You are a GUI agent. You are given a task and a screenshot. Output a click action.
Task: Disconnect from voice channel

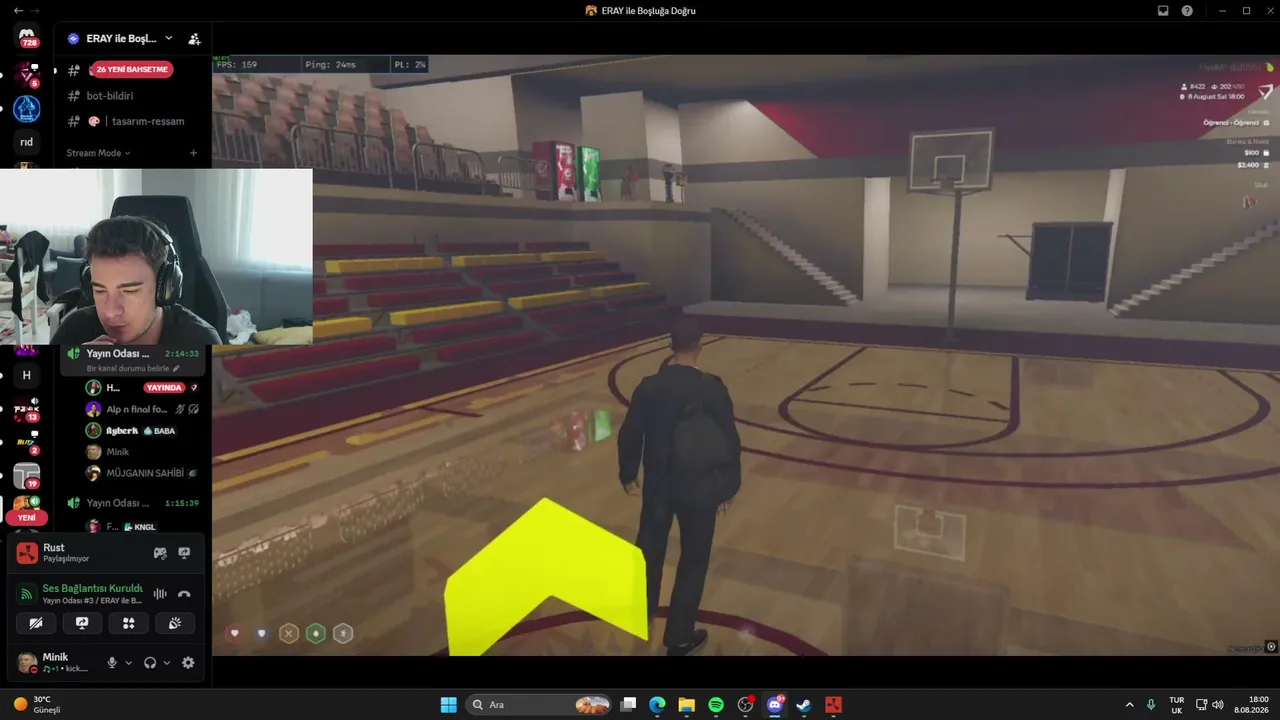point(184,594)
